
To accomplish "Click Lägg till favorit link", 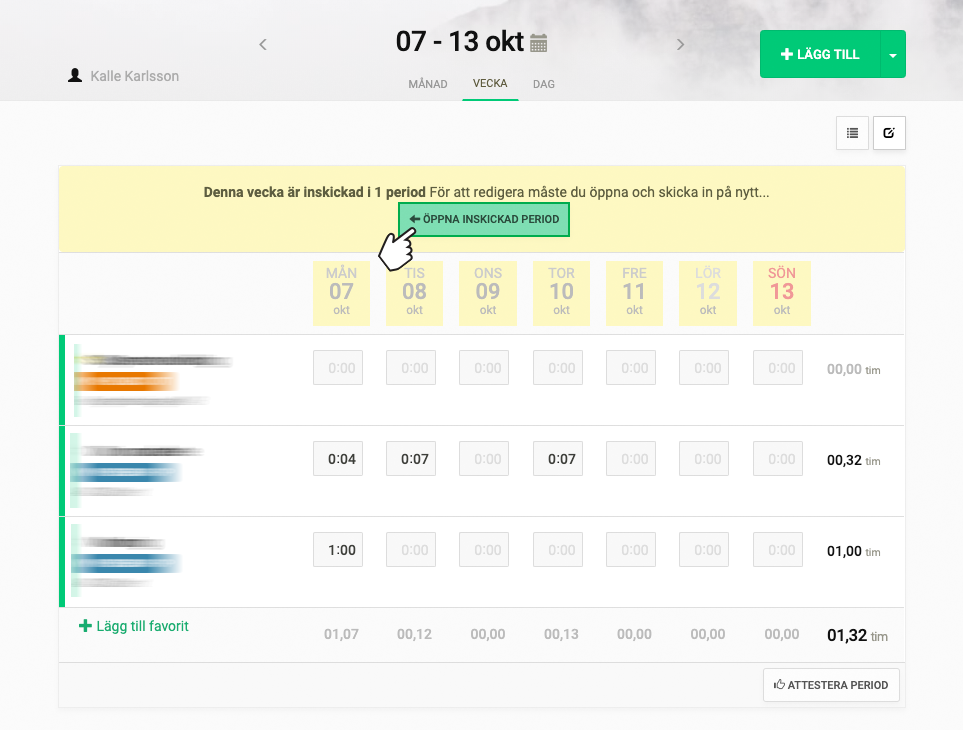I will pyautogui.click(x=134, y=627).
